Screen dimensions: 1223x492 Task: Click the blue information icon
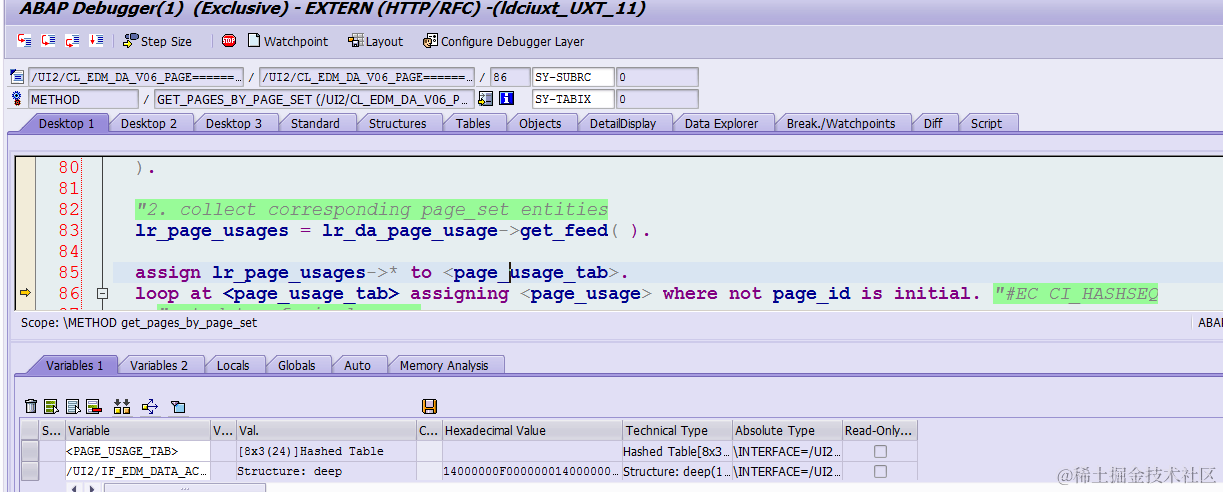click(507, 99)
